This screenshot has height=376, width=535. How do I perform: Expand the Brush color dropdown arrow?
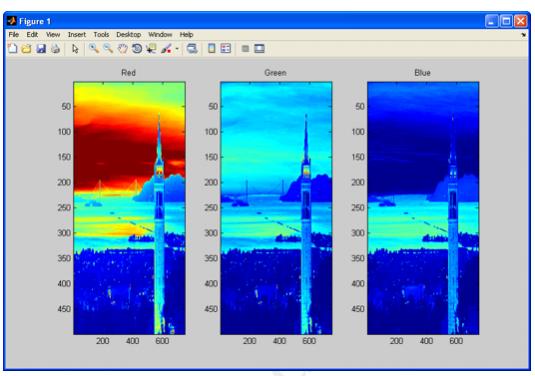pos(177,49)
